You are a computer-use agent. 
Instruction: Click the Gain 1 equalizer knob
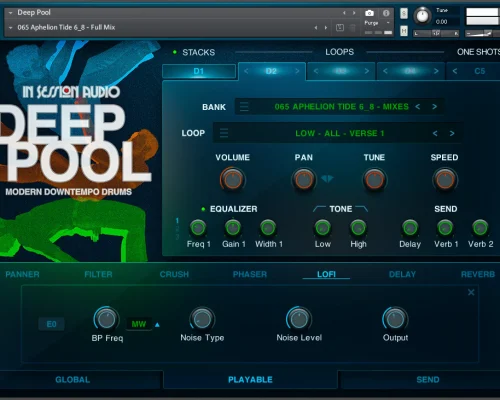click(x=233, y=228)
